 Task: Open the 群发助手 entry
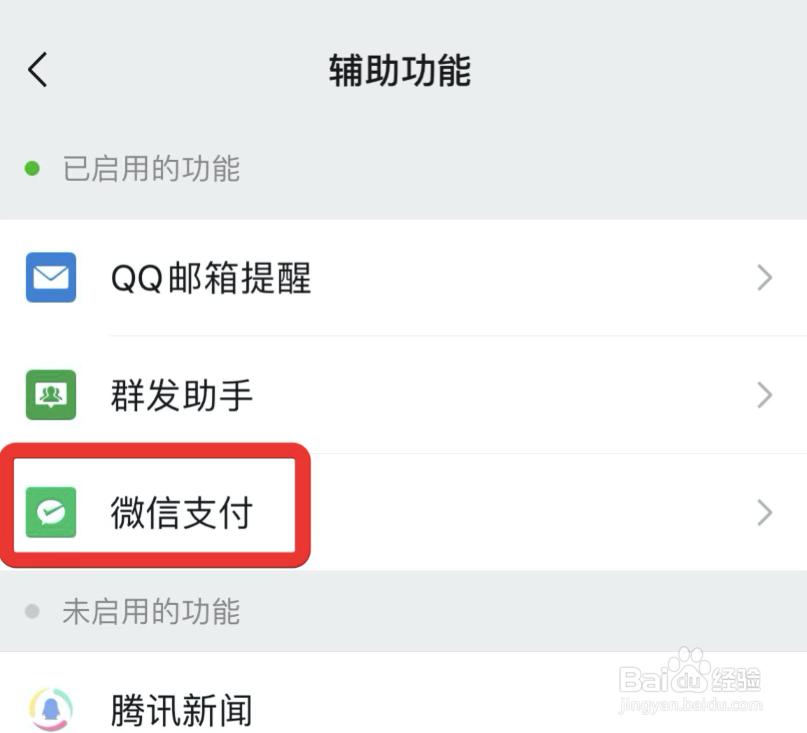click(x=404, y=395)
